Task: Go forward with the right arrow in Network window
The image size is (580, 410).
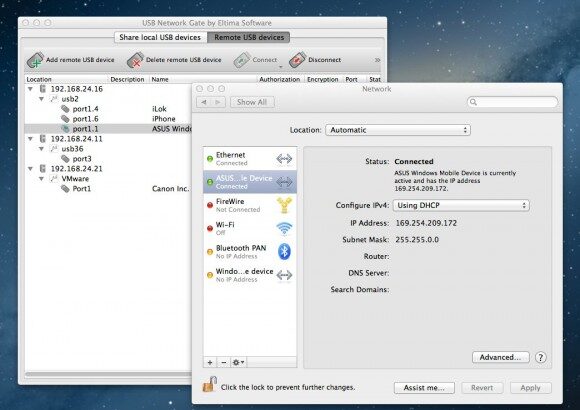Action: pos(218,102)
